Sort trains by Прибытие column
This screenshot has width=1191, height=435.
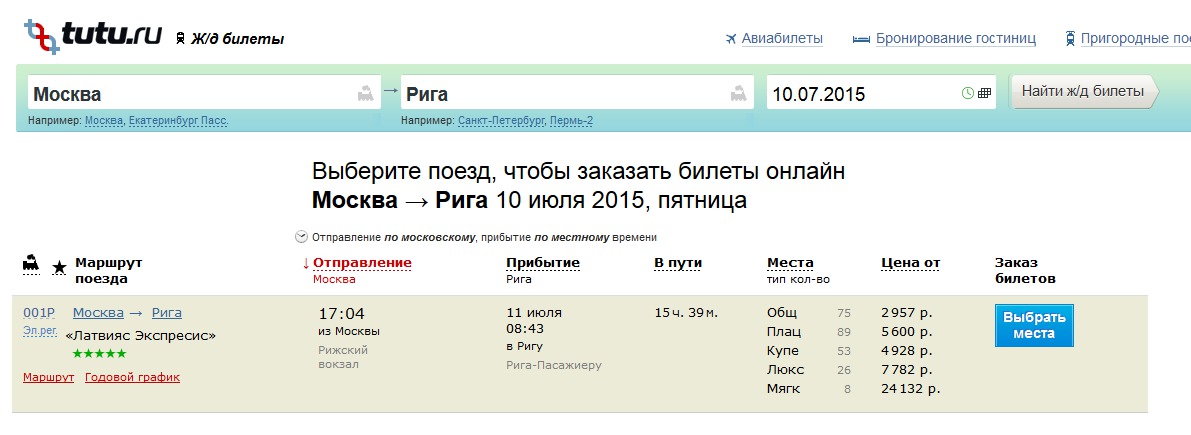tap(542, 263)
